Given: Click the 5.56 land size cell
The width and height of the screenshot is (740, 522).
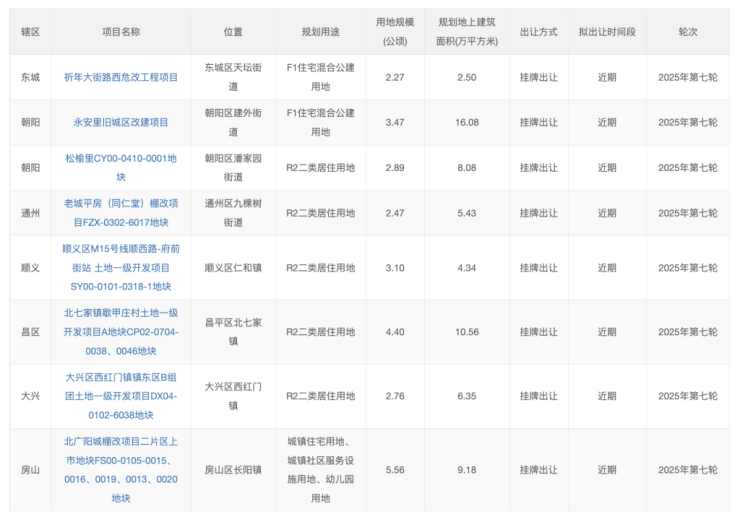Looking at the screenshot, I should pyautogui.click(x=395, y=469).
